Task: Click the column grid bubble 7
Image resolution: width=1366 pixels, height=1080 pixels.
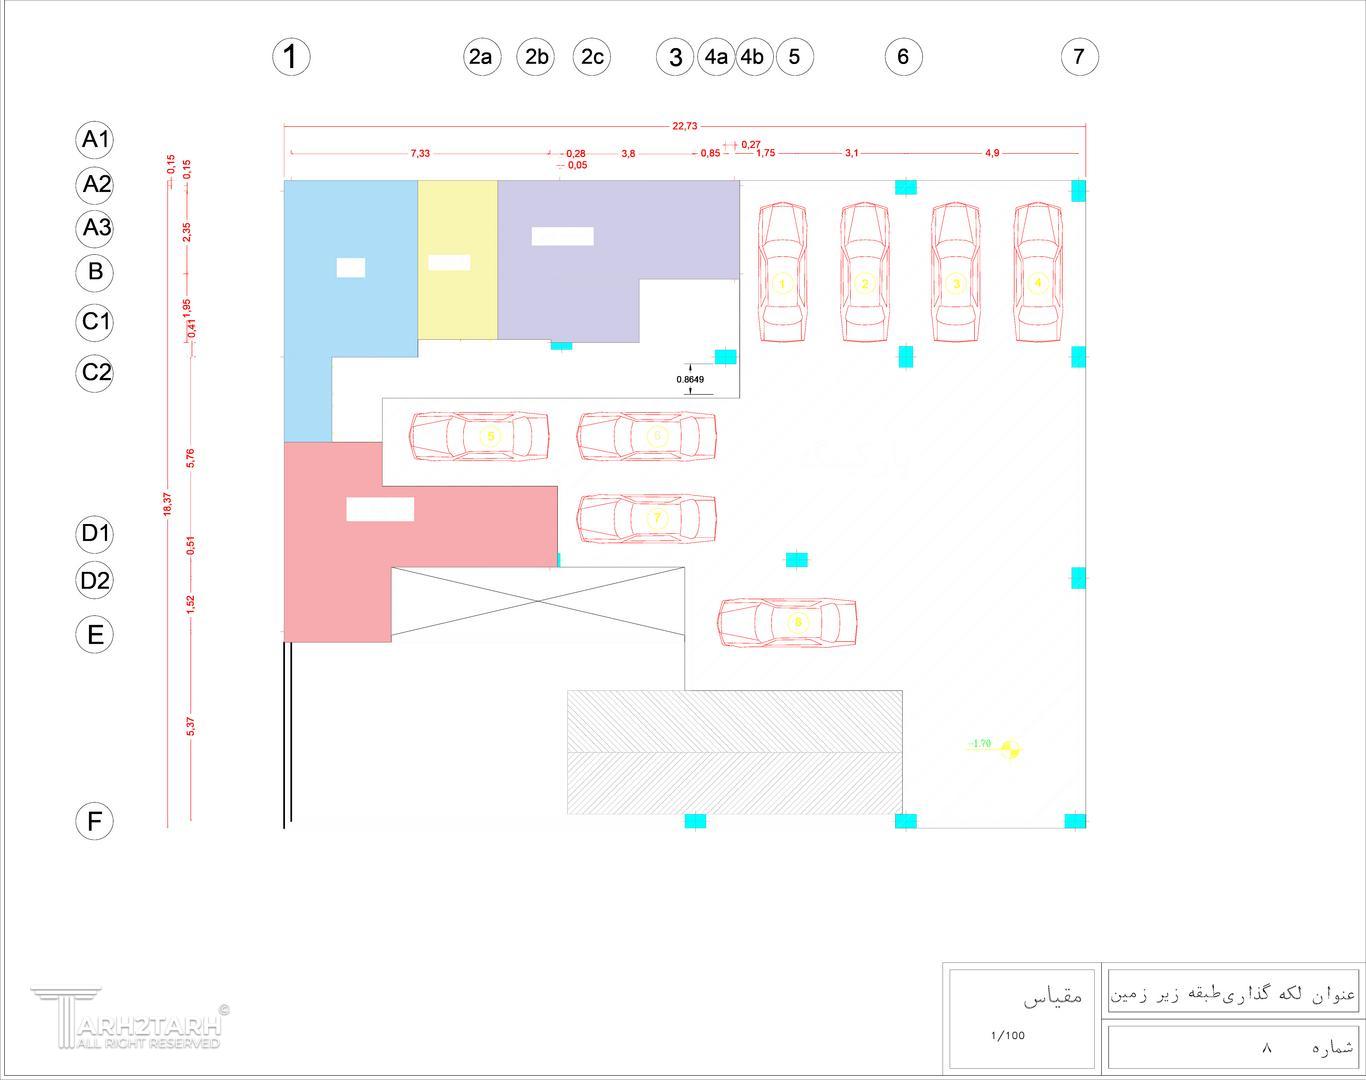Action: point(1079,57)
